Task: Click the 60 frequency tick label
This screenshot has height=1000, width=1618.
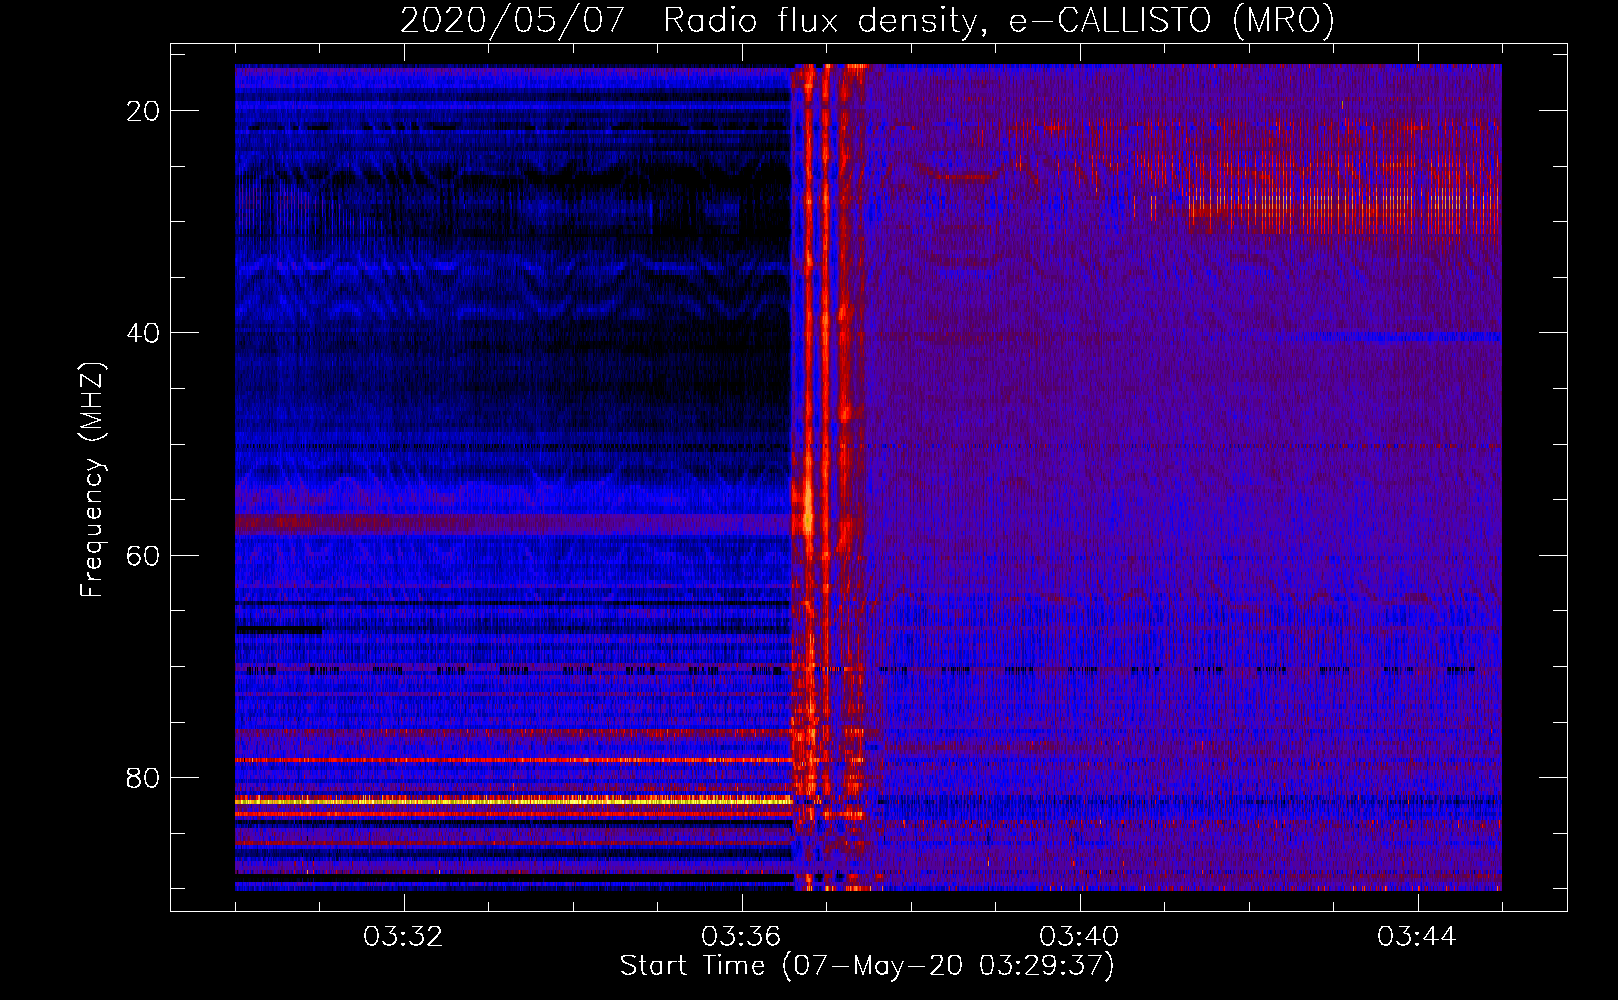Action: click(143, 555)
